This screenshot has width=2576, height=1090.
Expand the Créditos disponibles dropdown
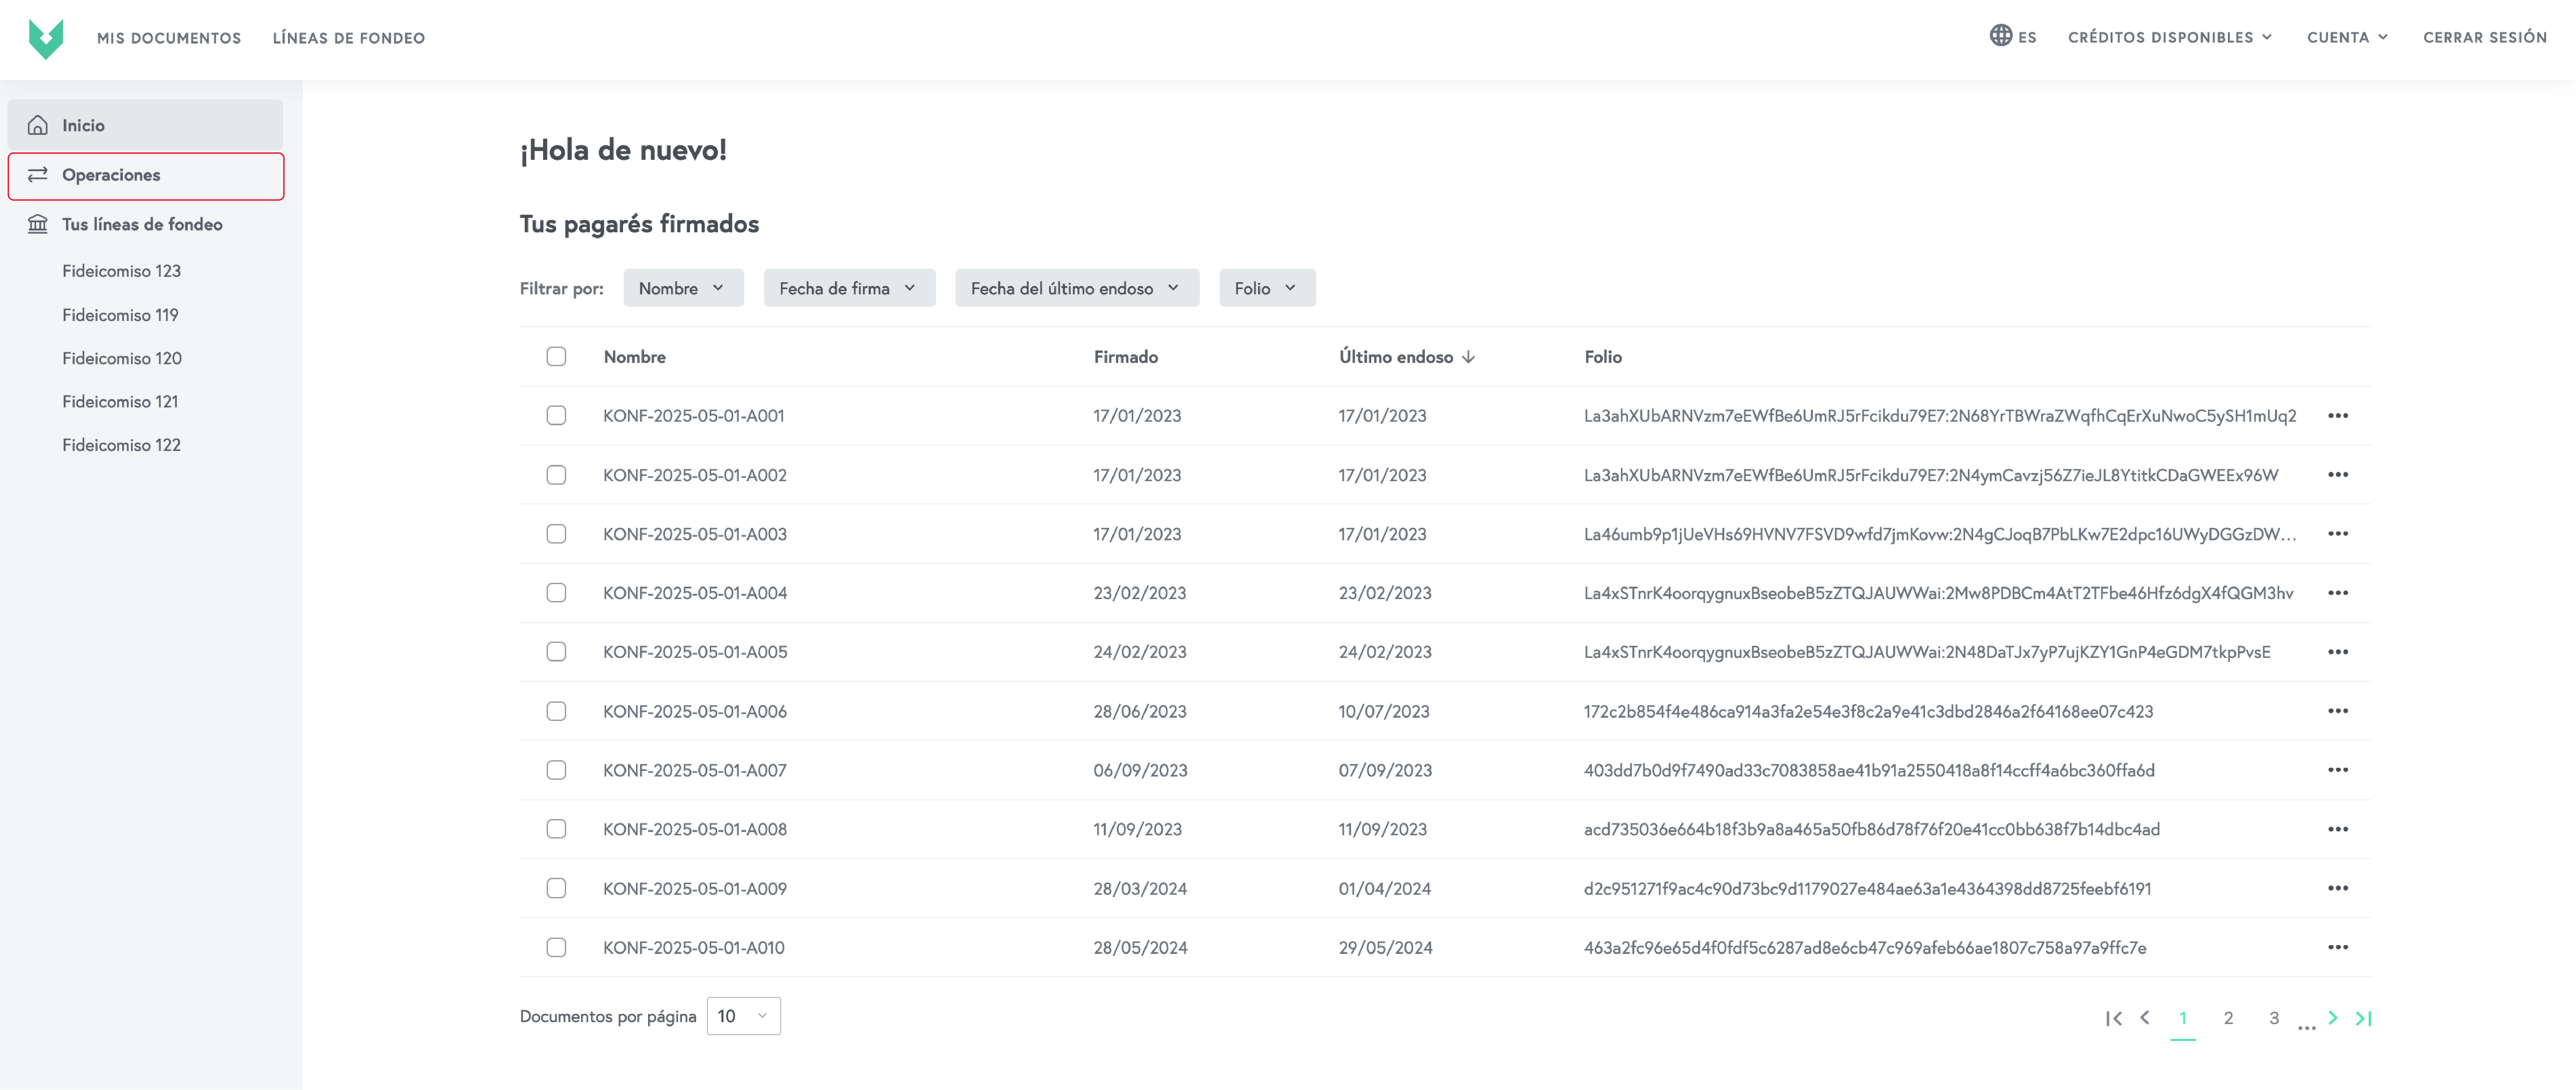tap(2170, 37)
